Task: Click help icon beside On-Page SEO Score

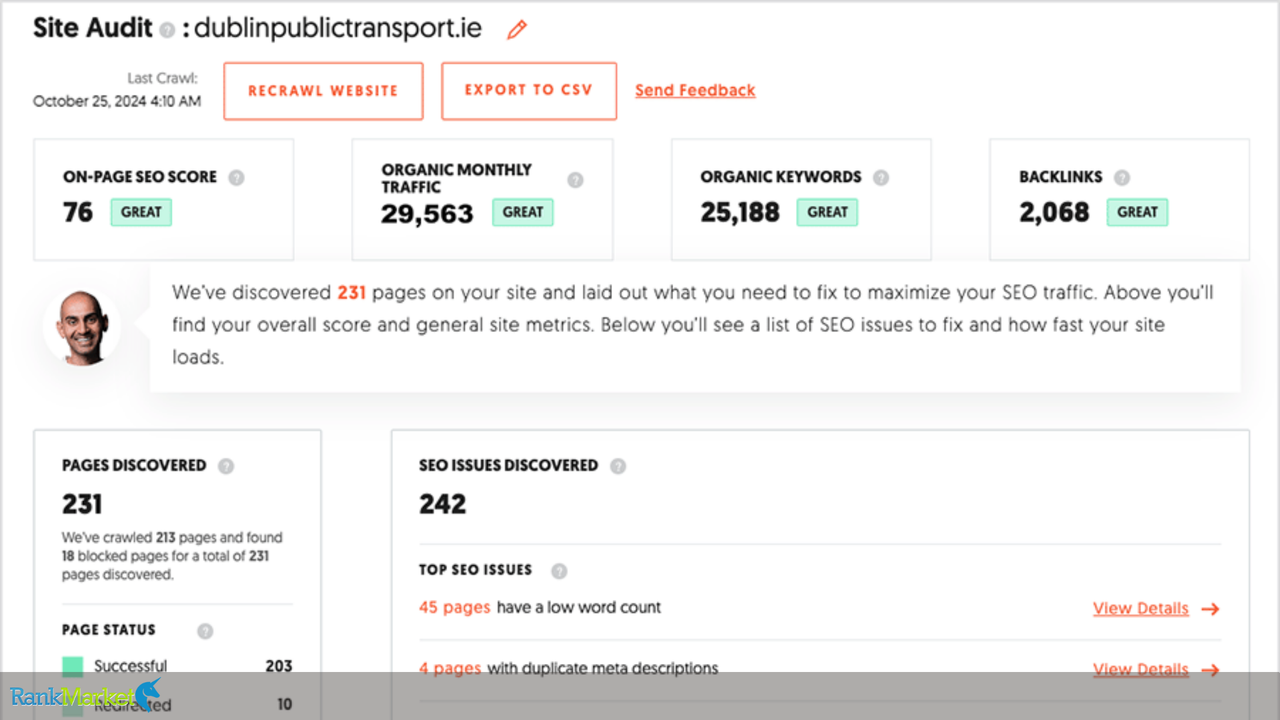Action: 236,178
